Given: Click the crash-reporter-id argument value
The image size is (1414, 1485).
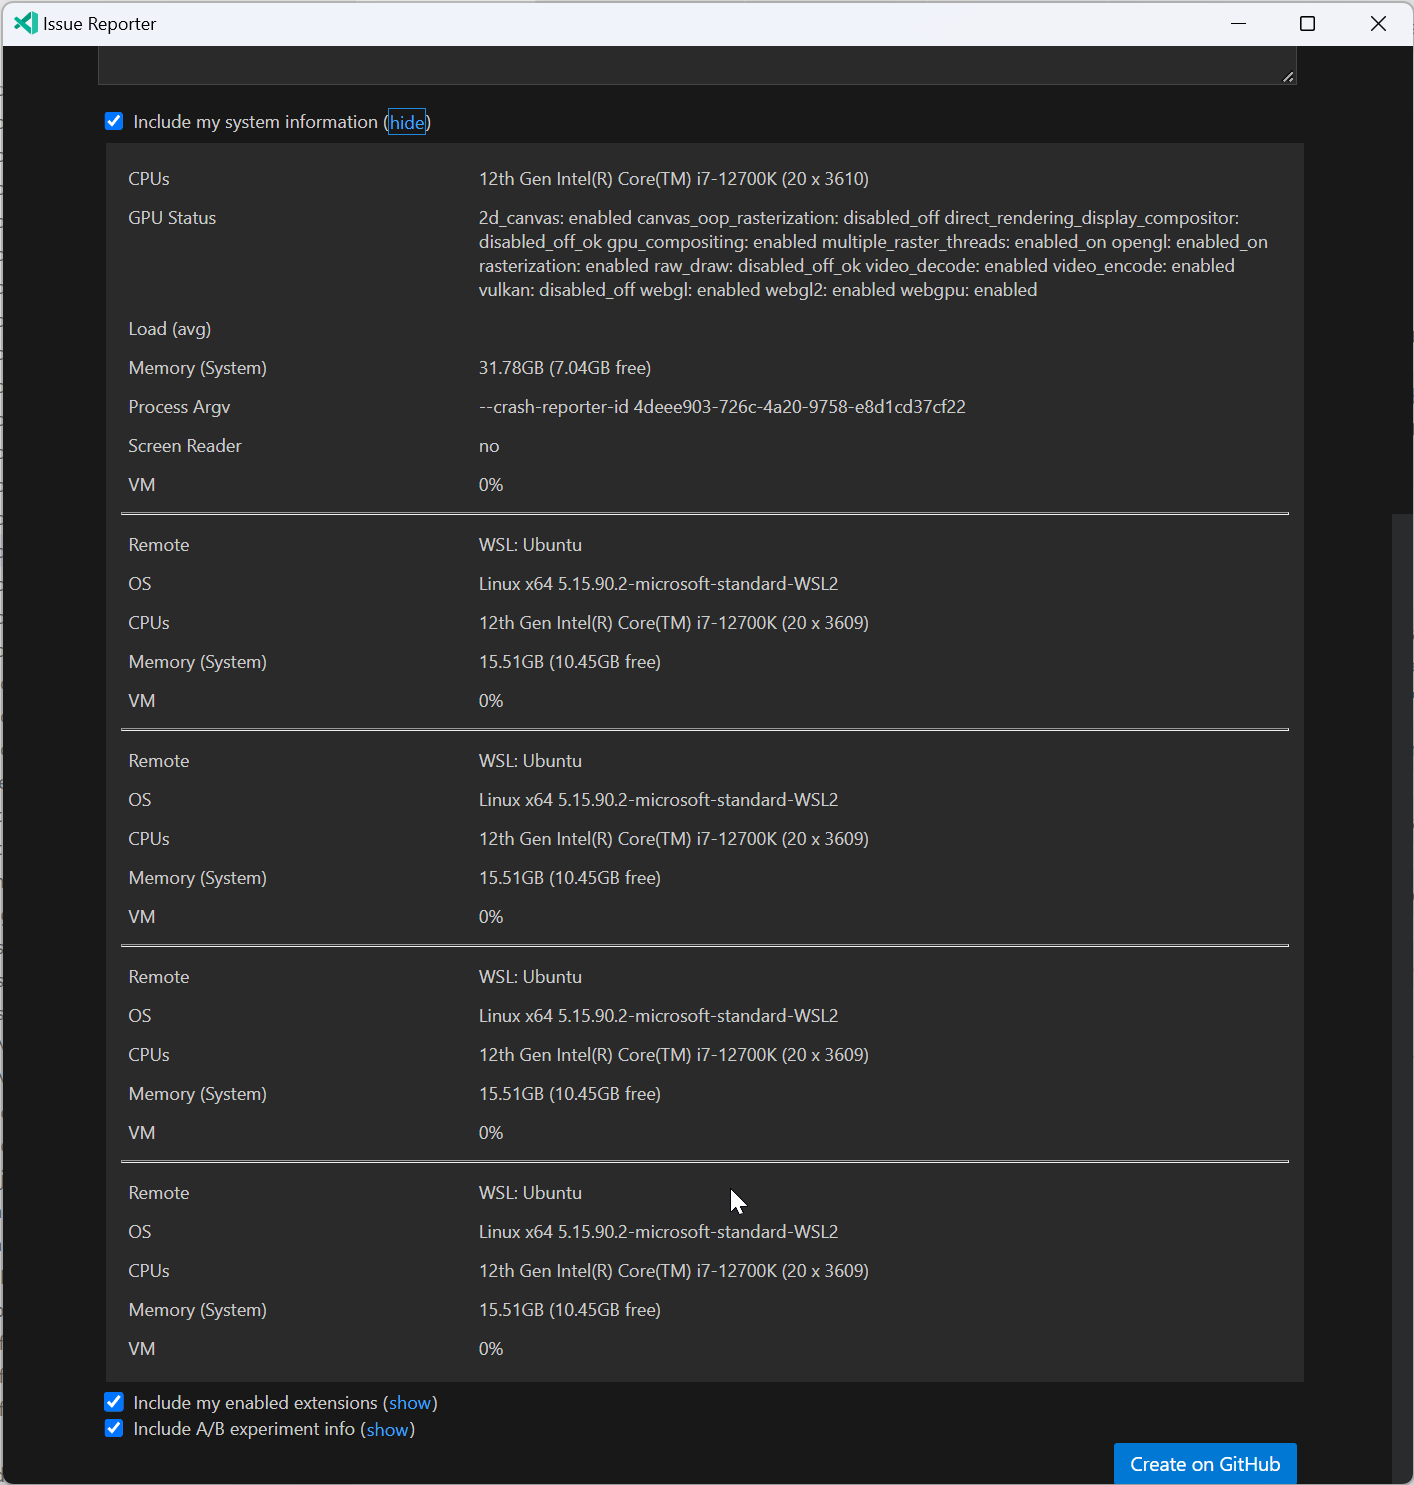Looking at the screenshot, I should [722, 407].
